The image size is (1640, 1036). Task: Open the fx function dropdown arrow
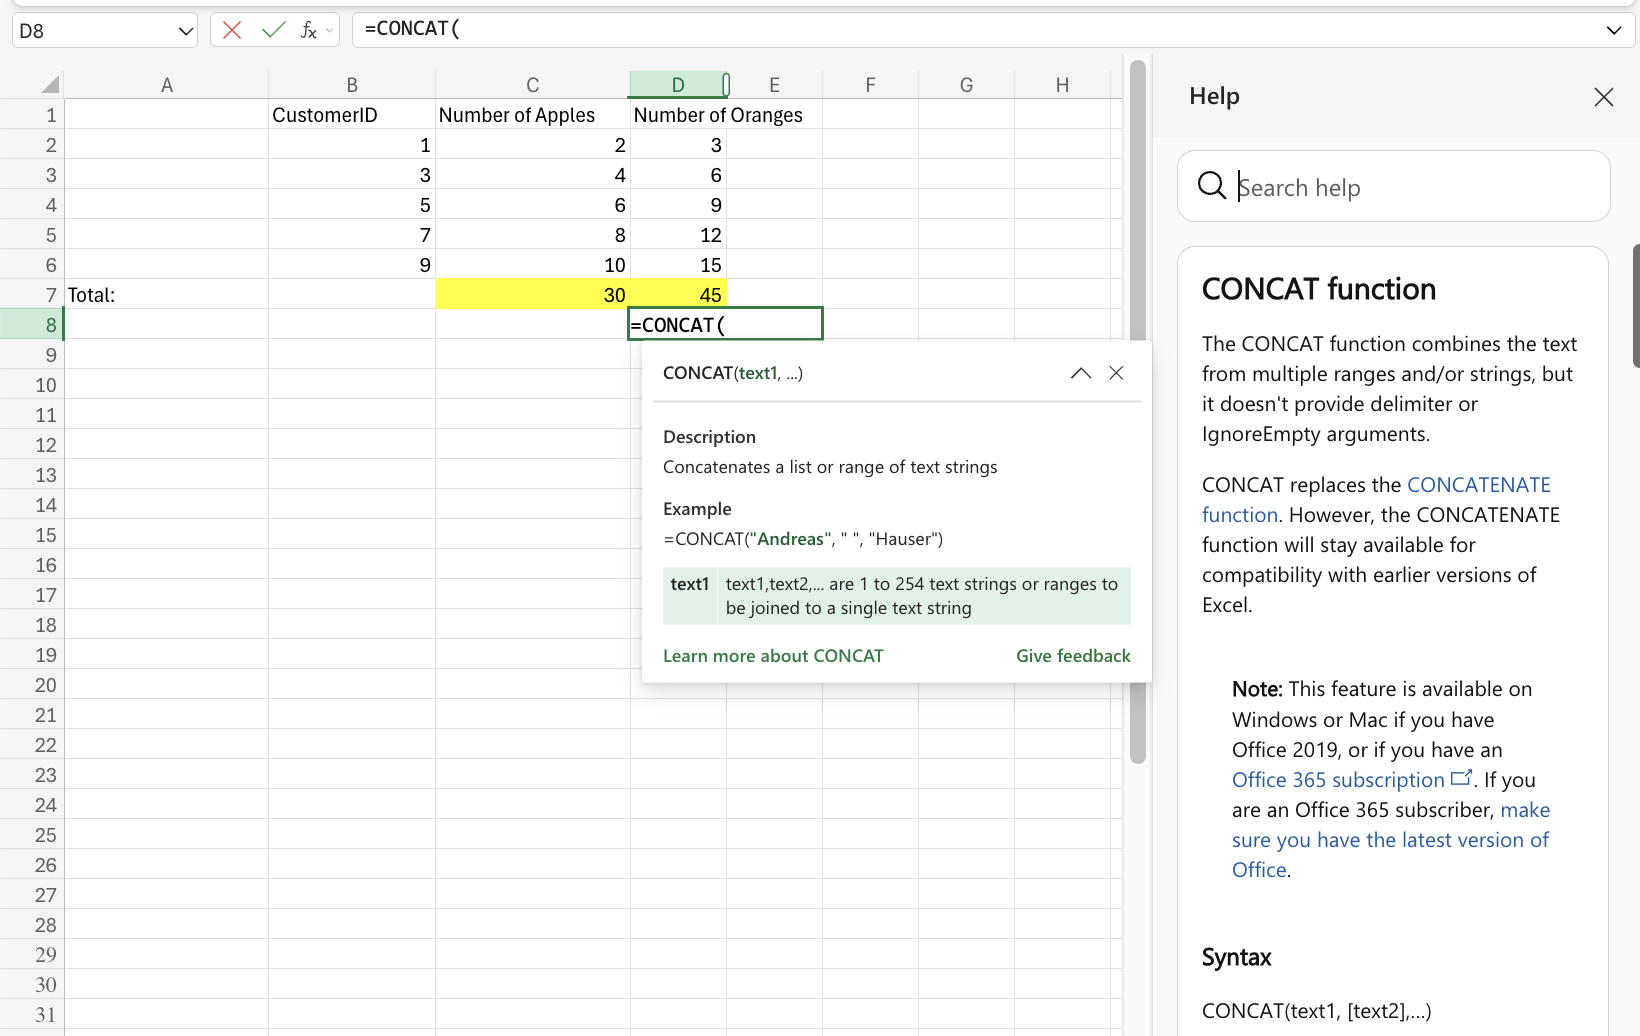click(x=330, y=30)
